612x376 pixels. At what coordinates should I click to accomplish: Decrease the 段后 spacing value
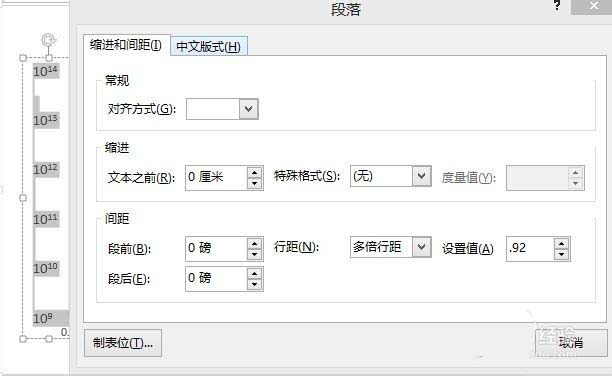pyautogui.click(x=254, y=285)
